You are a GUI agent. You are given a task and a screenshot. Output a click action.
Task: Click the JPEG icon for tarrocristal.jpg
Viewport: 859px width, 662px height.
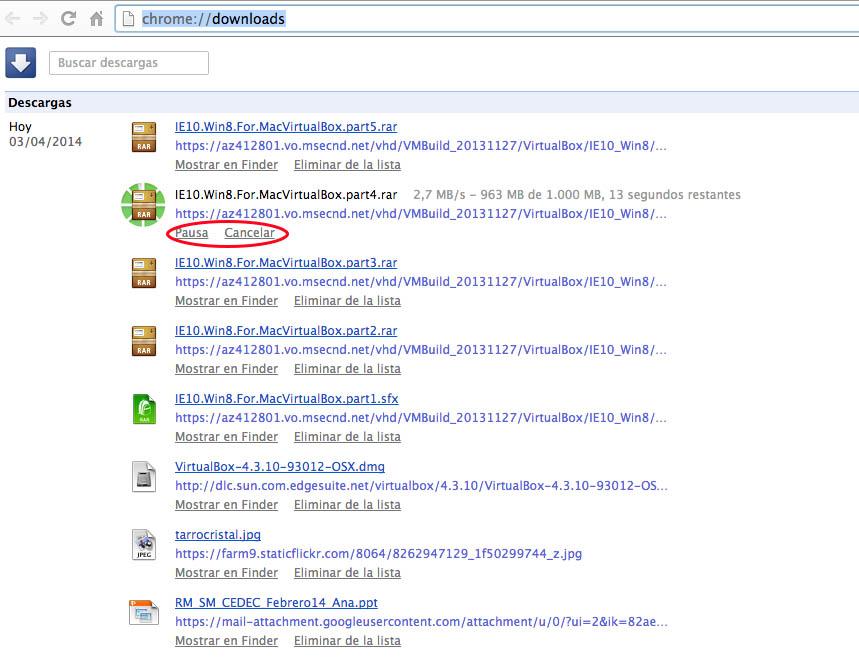[x=144, y=544]
